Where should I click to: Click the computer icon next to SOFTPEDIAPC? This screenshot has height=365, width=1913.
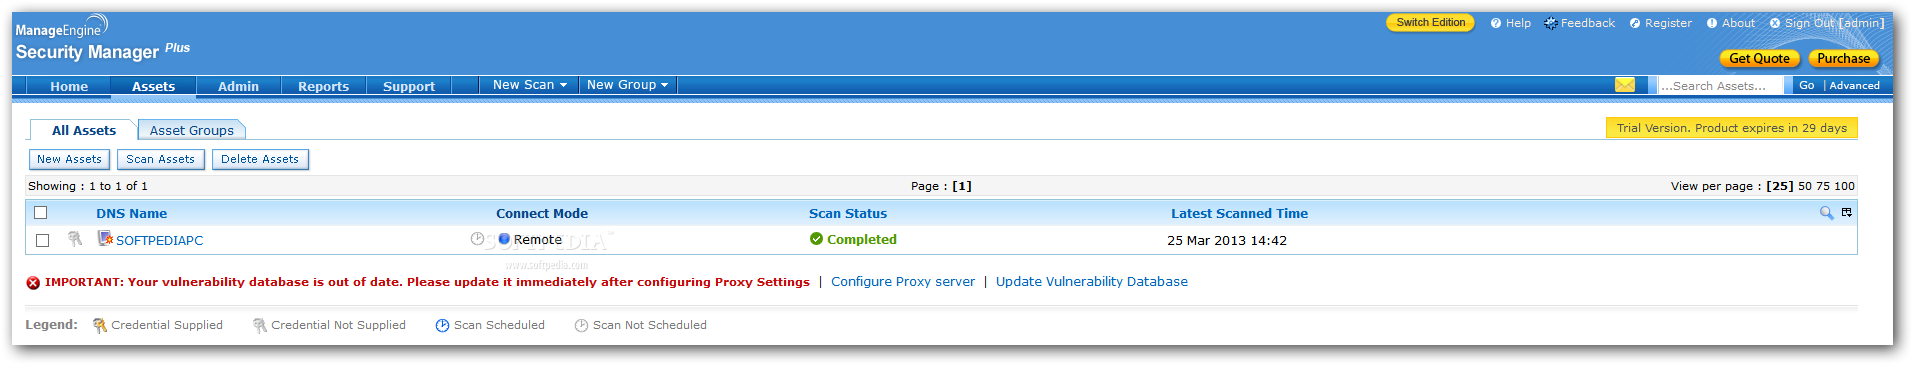(x=105, y=238)
